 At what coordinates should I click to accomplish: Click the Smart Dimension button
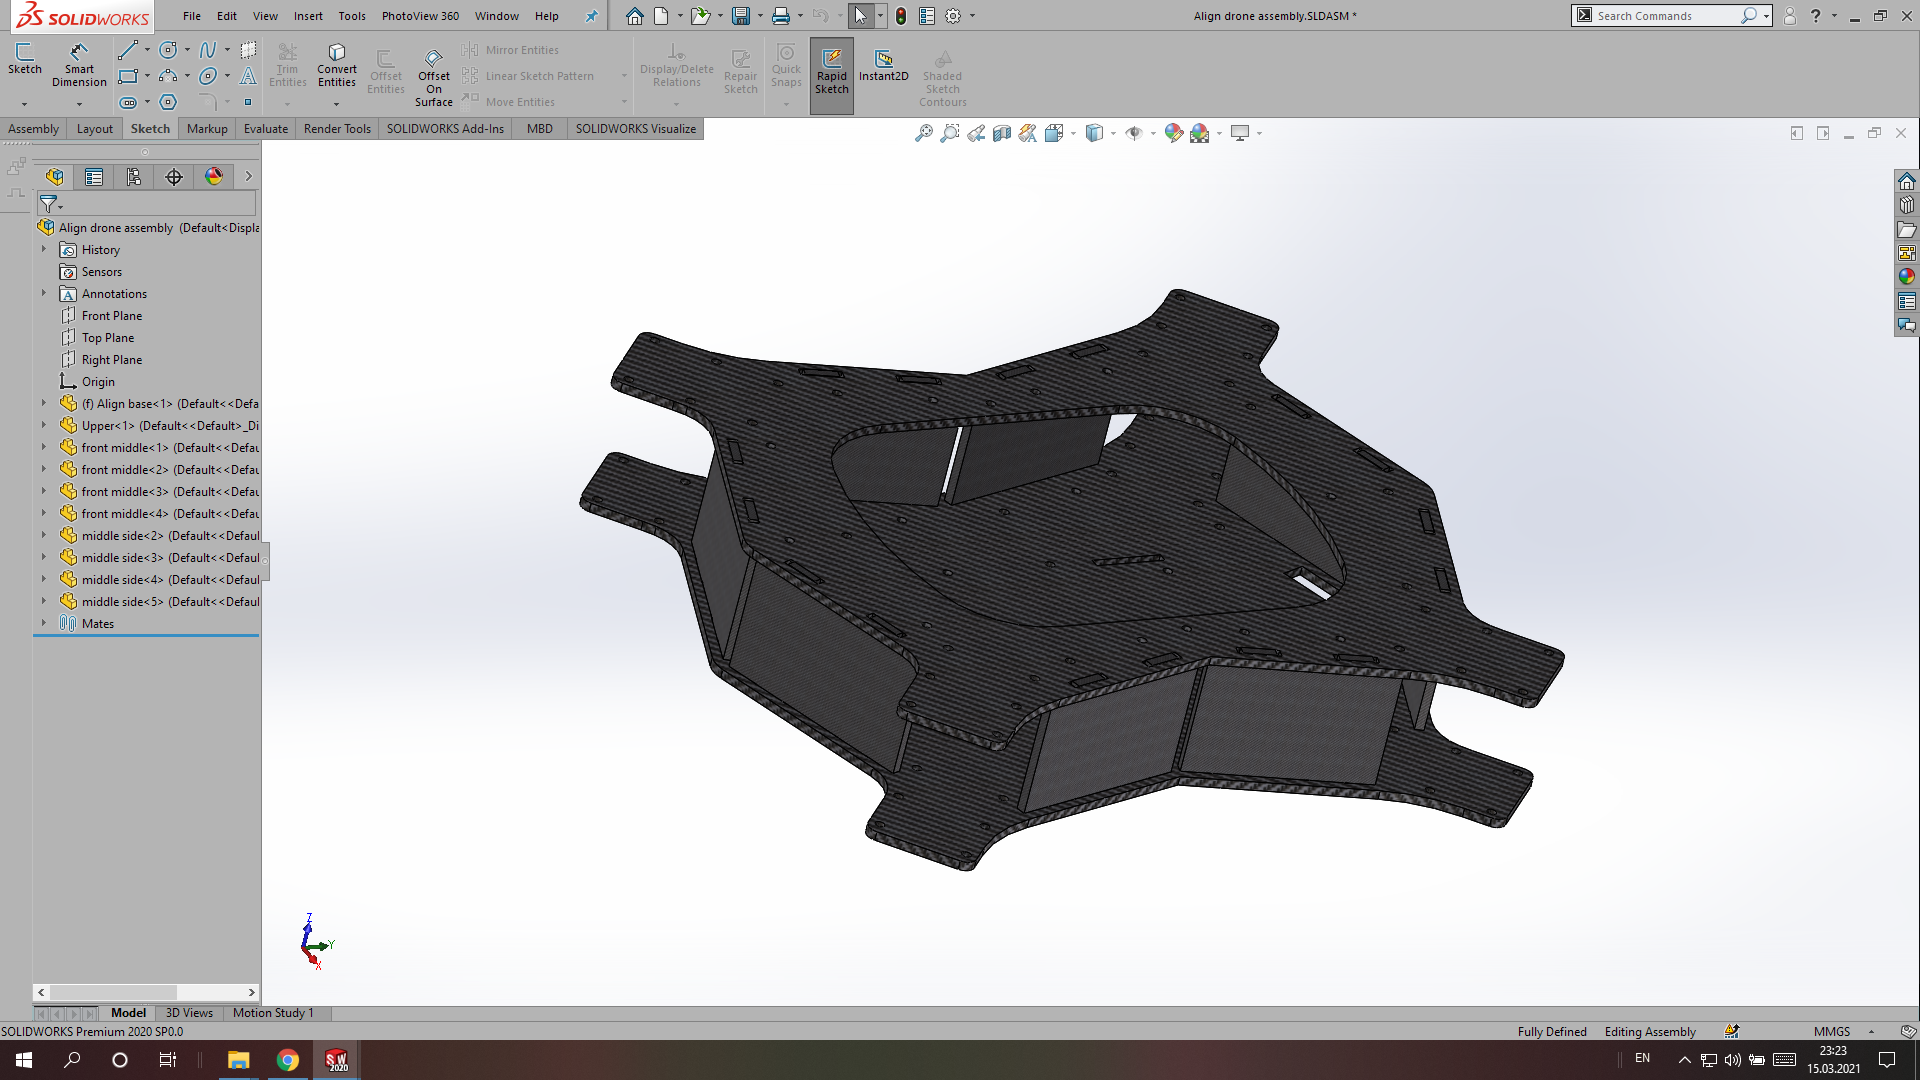click(79, 65)
